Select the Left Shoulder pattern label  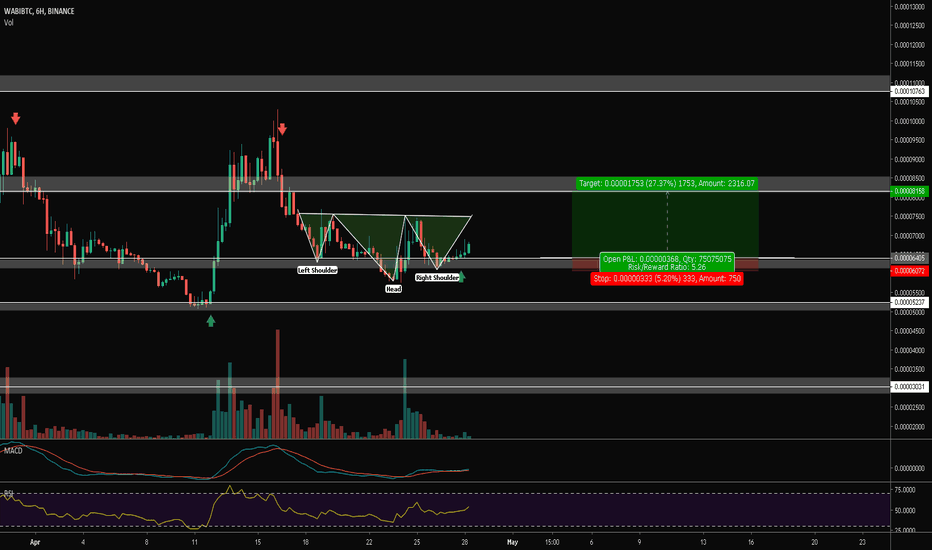(x=317, y=270)
